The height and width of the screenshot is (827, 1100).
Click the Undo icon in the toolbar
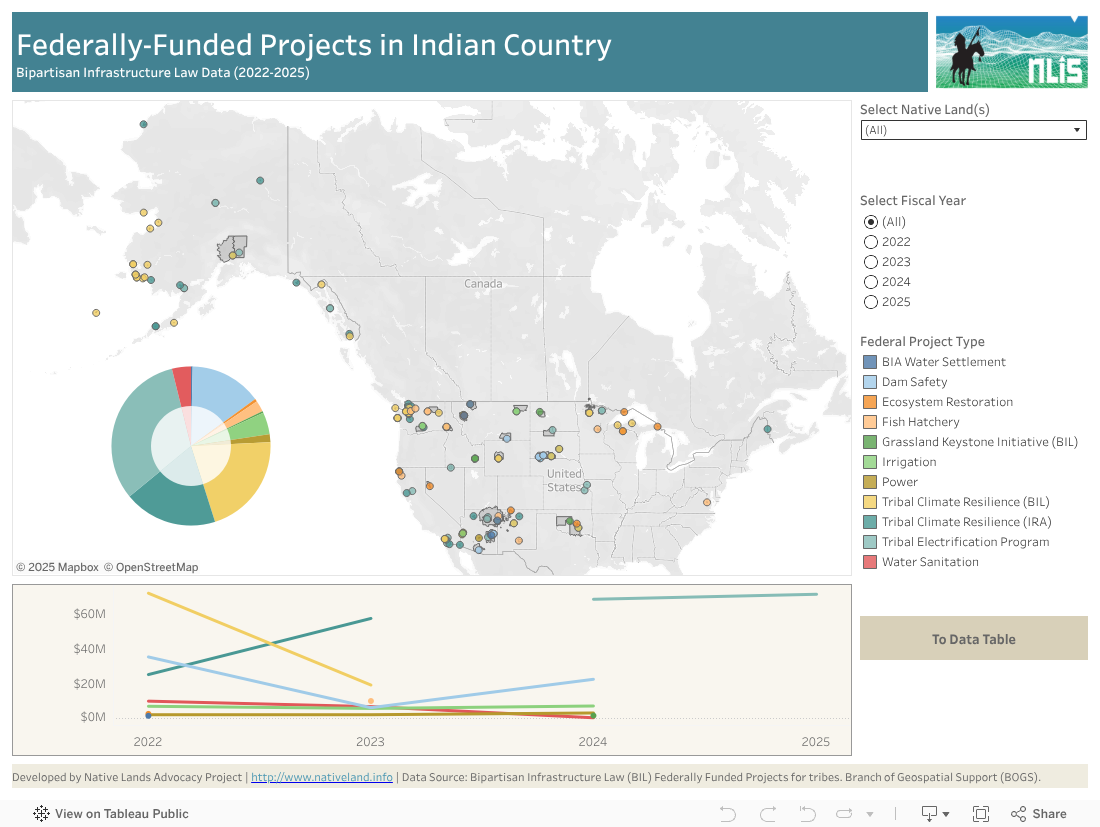pyautogui.click(x=728, y=814)
